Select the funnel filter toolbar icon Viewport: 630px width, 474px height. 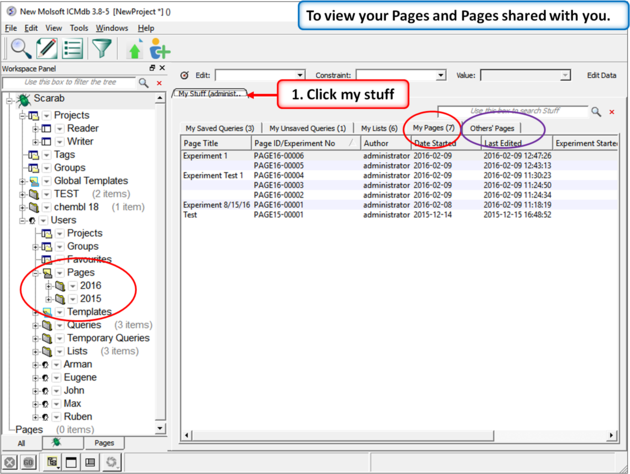pos(102,48)
